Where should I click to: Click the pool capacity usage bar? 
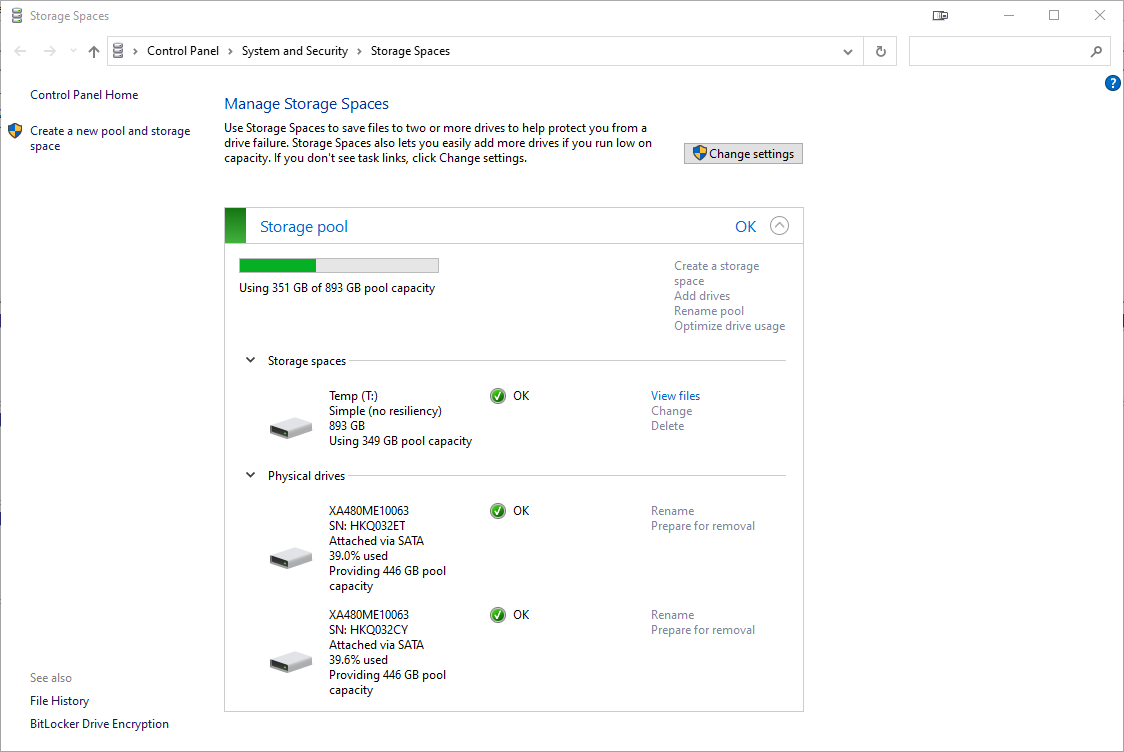point(339,266)
